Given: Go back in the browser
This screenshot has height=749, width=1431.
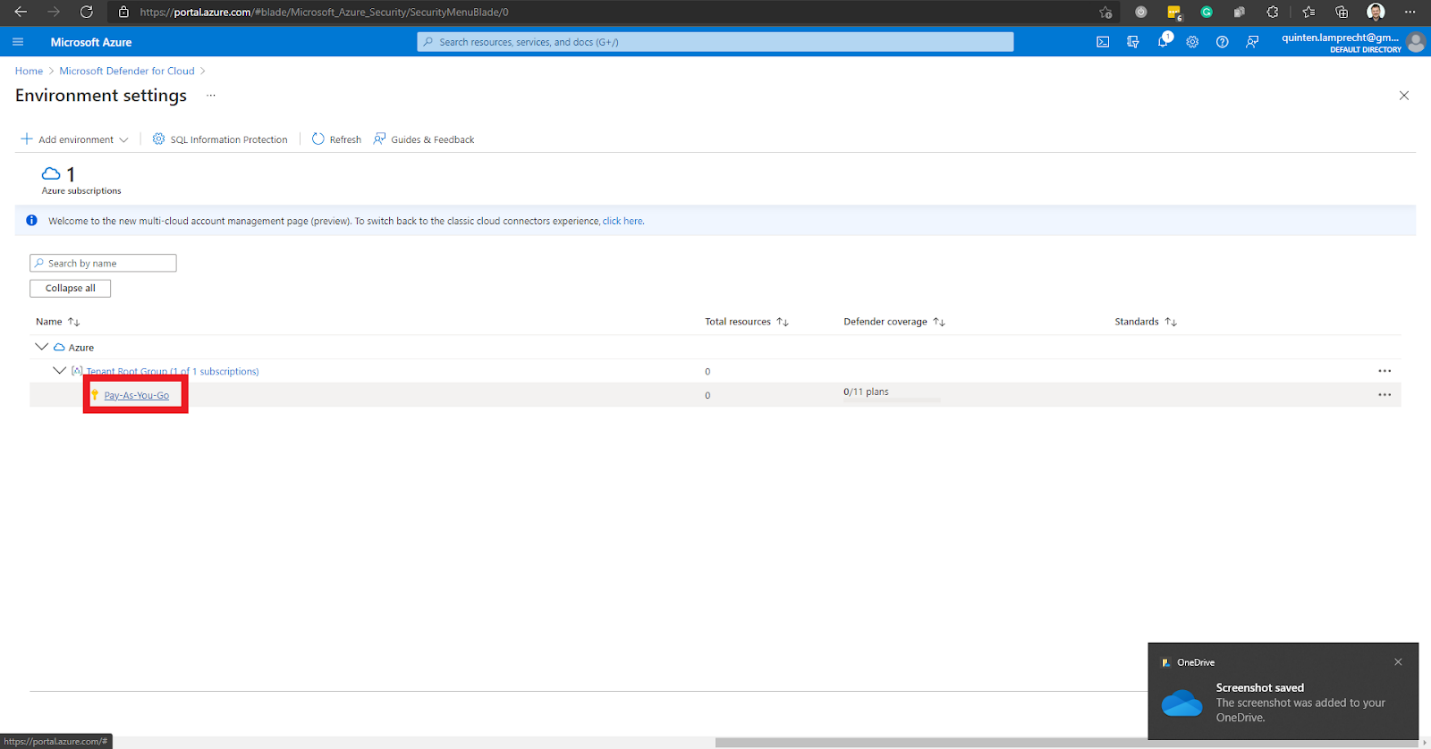Looking at the screenshot, I should tap(20, 12).
